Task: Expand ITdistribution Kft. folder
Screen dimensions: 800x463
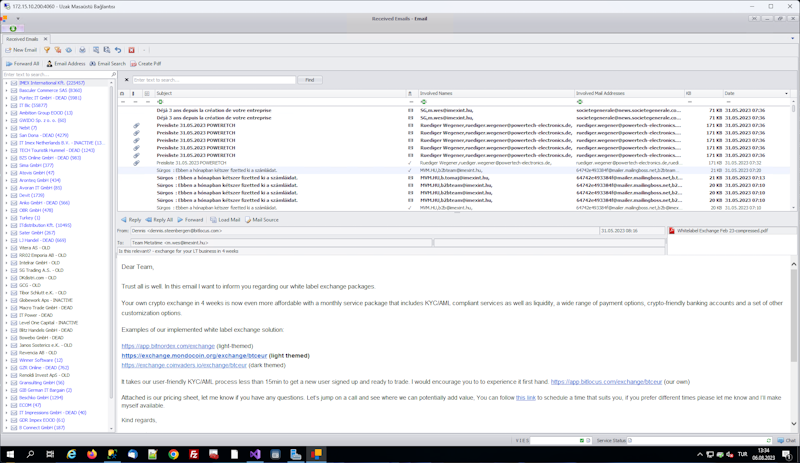Action: pyautogui.click(x=7, y=225)
